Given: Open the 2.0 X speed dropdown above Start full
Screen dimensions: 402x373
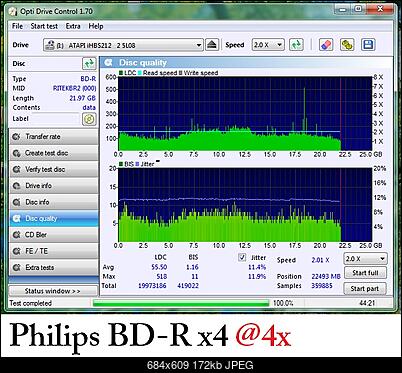Looking at the screenshot, I should click(365, 259).
